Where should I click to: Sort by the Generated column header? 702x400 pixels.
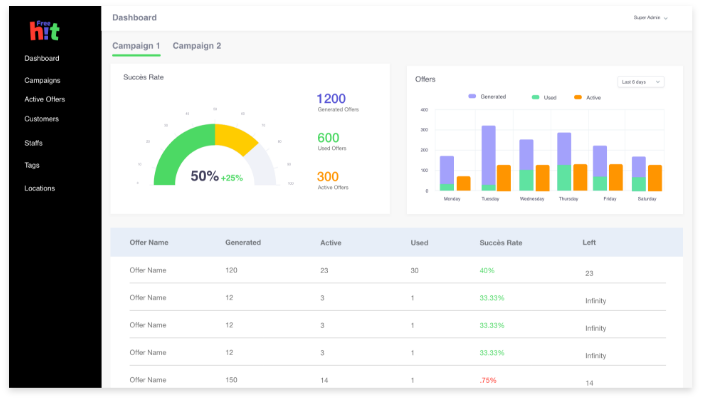tap(243, 242)
